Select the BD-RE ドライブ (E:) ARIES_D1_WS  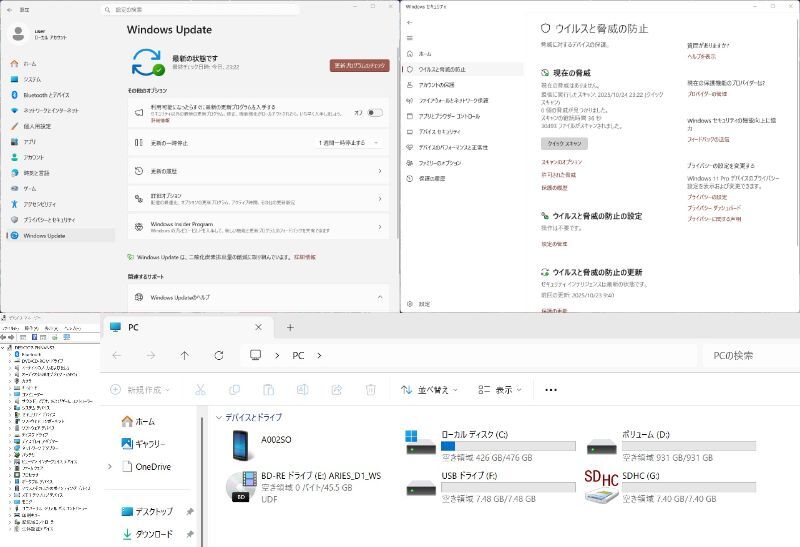click(x=304, y=487)
